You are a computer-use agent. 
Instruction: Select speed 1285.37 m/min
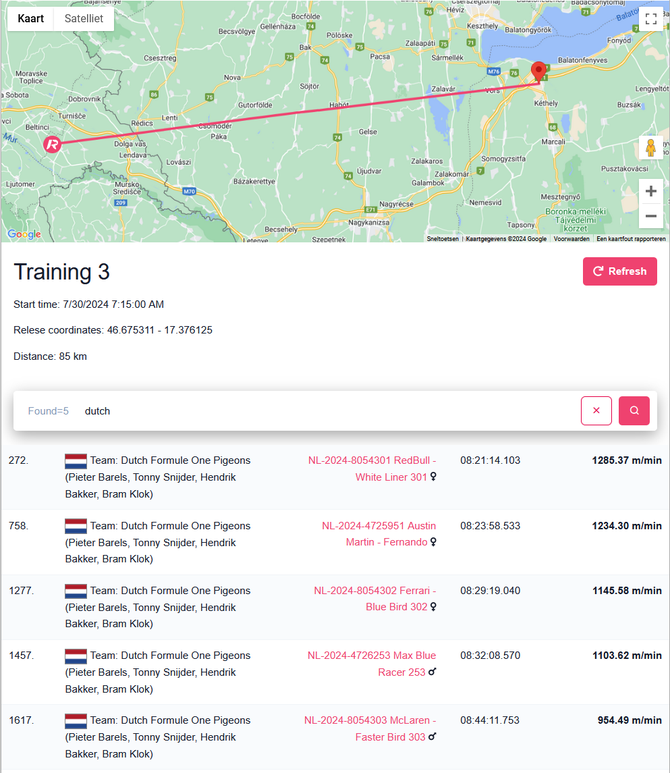[x=627, y=460]
